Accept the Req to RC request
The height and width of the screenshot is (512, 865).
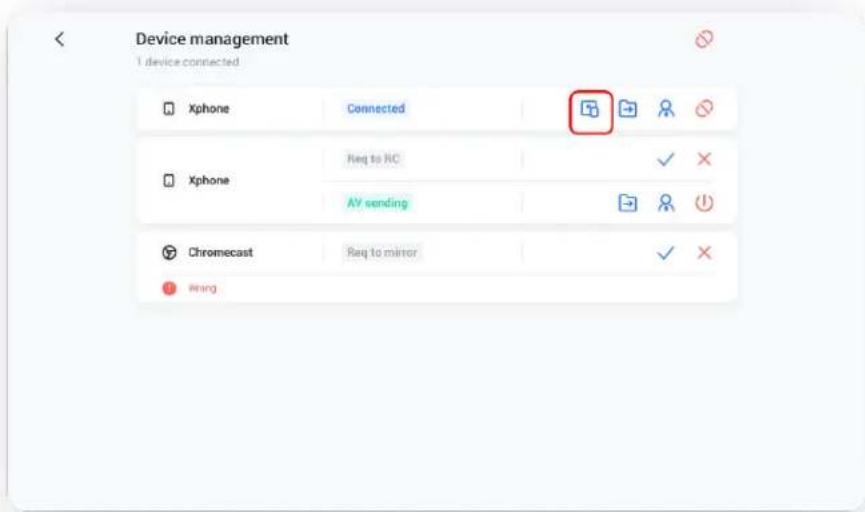point(666,159)
